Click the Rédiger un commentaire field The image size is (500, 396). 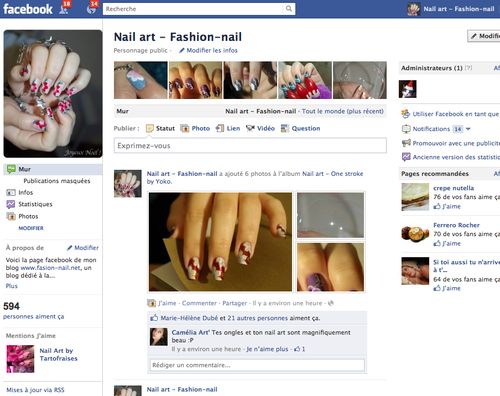[x=257, y=365]
